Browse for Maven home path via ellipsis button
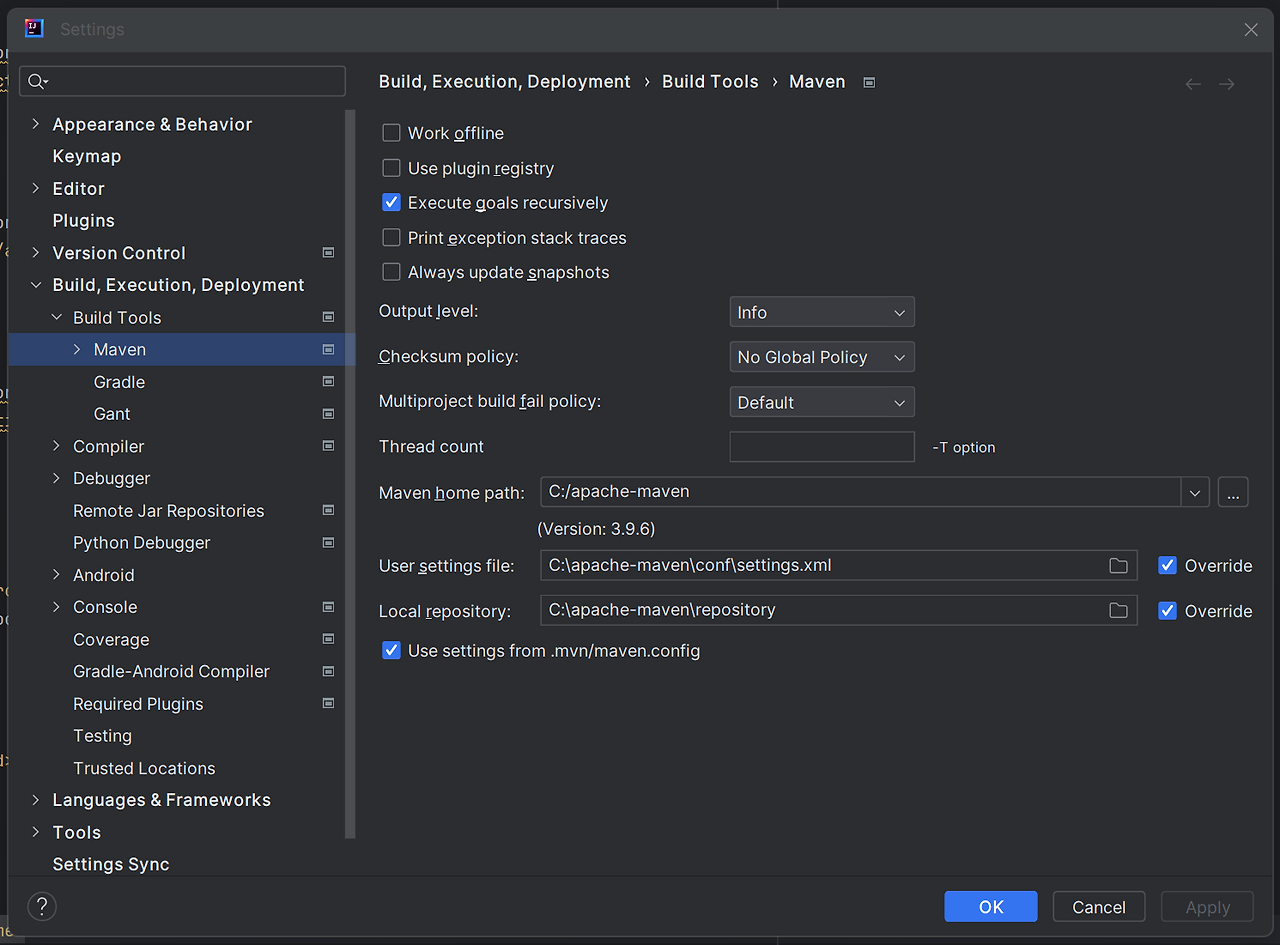 pyautogui.click(x=1232, y=491)
